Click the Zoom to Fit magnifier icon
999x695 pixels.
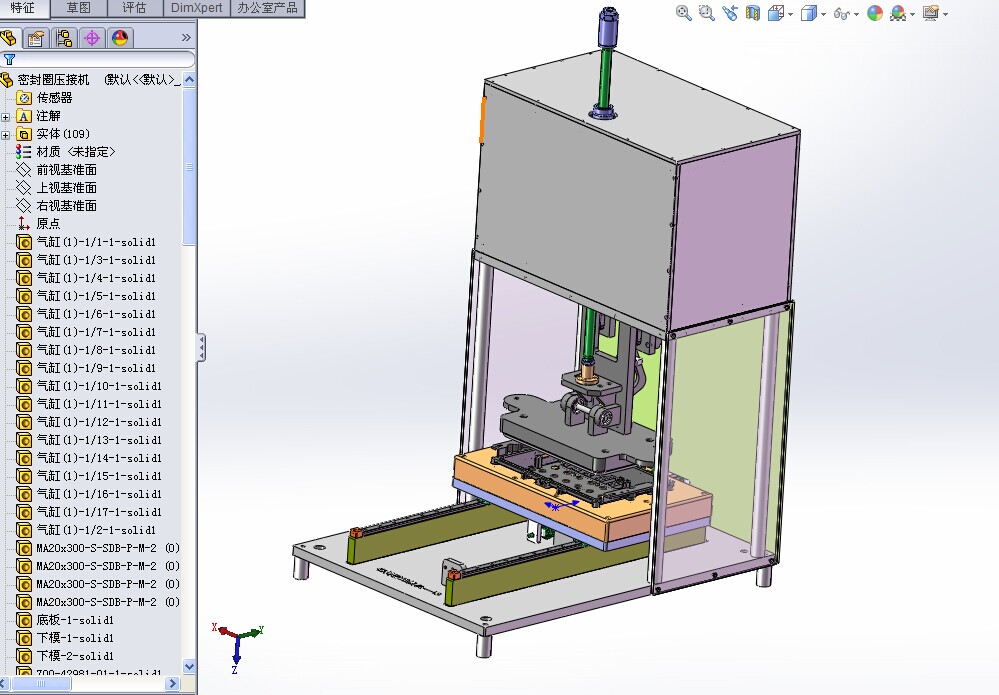(x=684, y=13)
